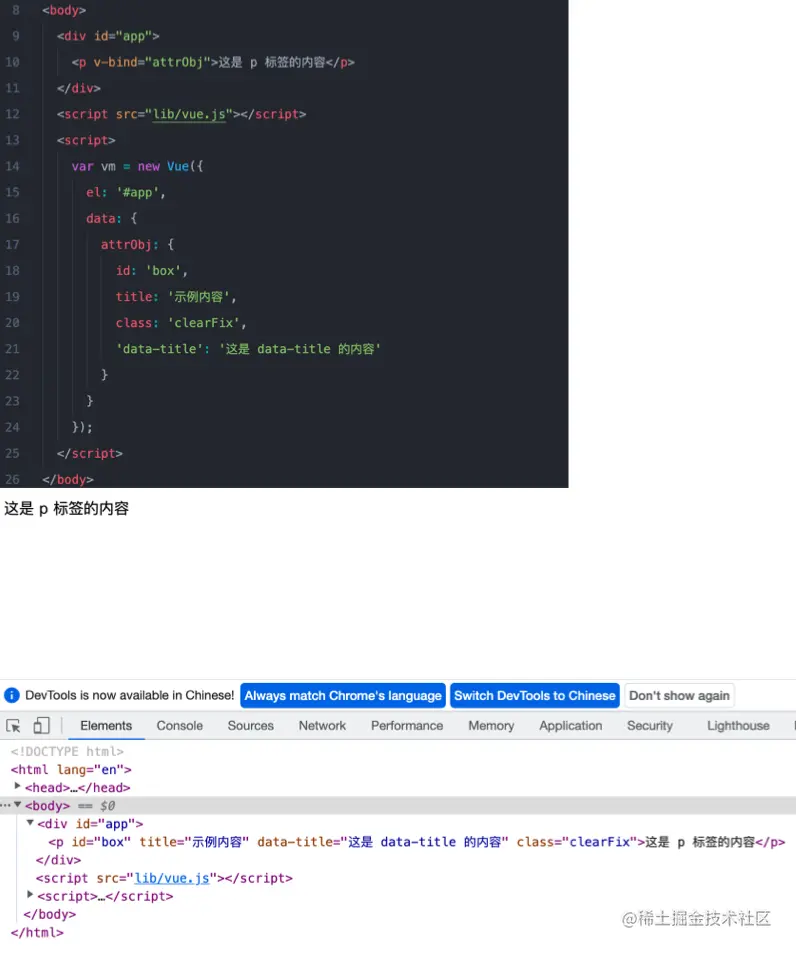The height and width of the screenshot is (953, 796).
Task: Open the Memory tab
Action: tap(491, 726)
